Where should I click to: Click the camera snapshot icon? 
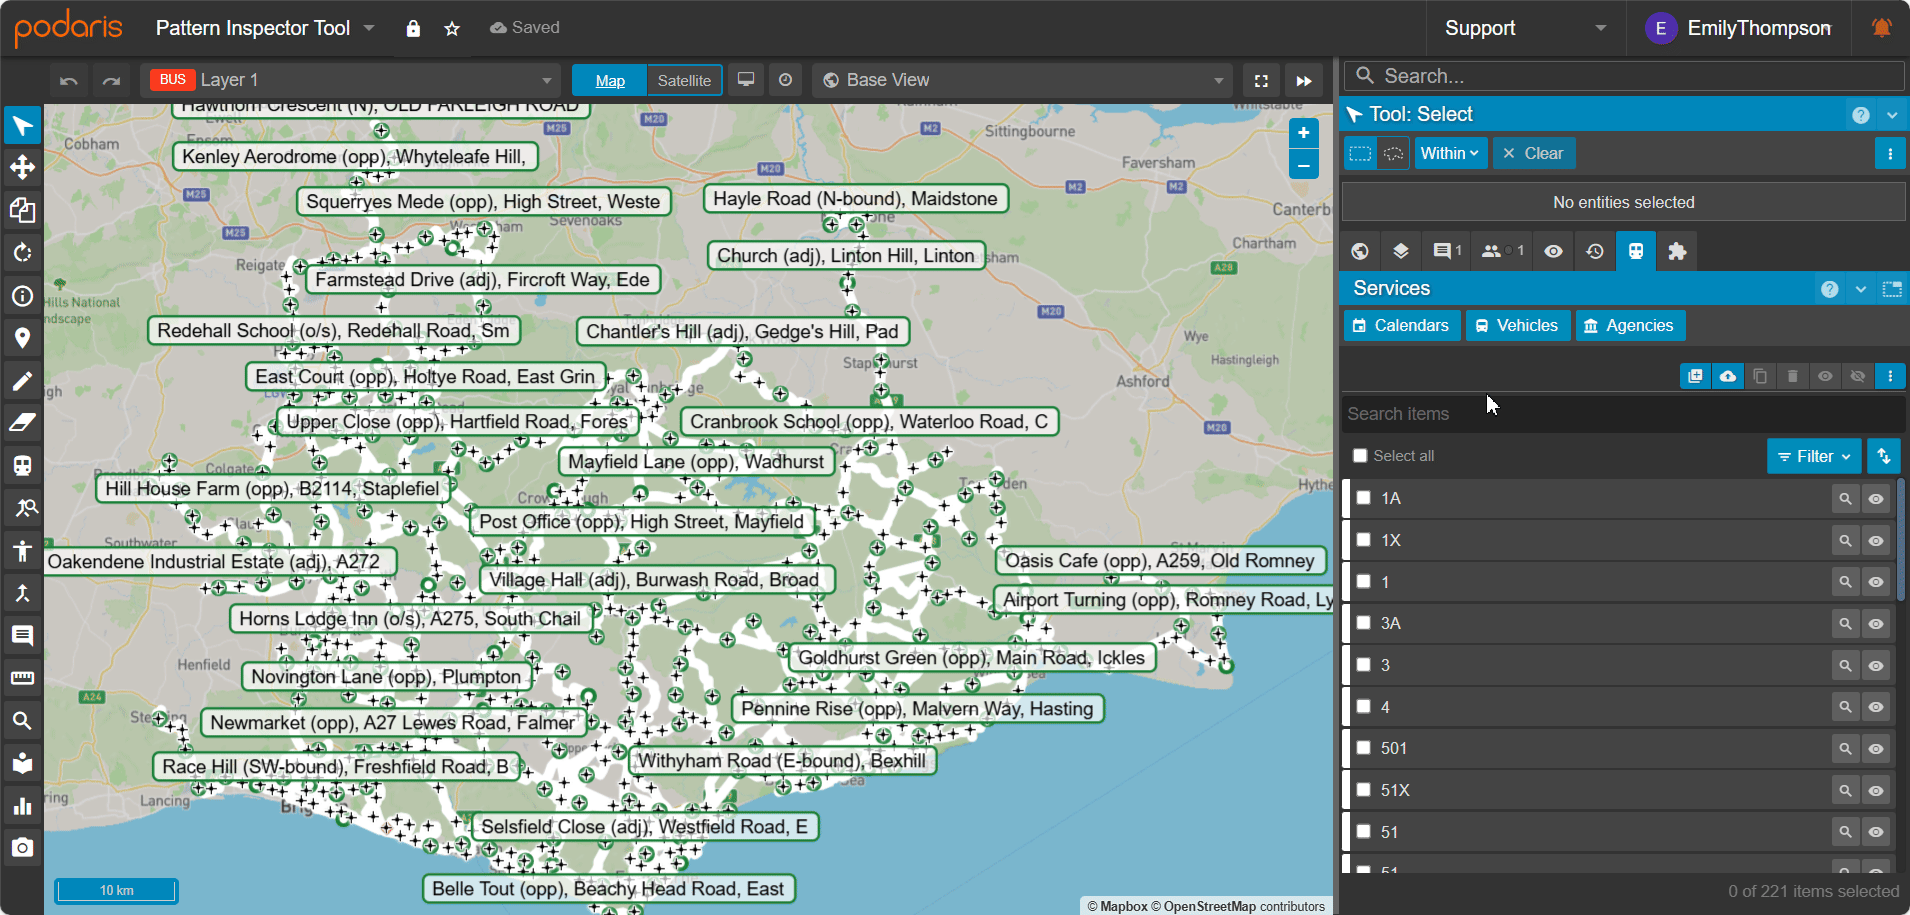pos(22,848)
